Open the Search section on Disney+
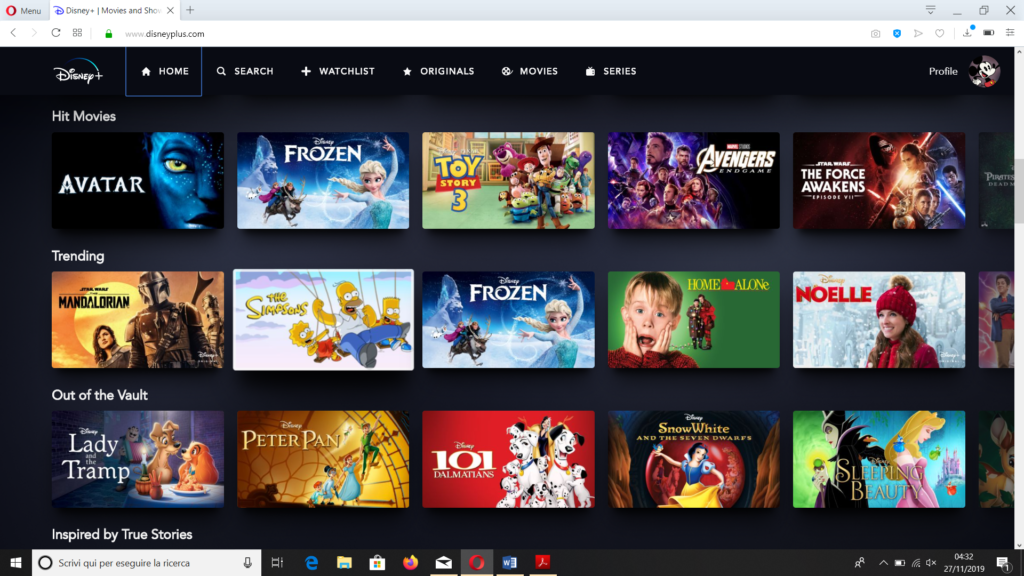Image resolution: width=1024 pixels, height=576 pixels. click(x=244, y=71)
